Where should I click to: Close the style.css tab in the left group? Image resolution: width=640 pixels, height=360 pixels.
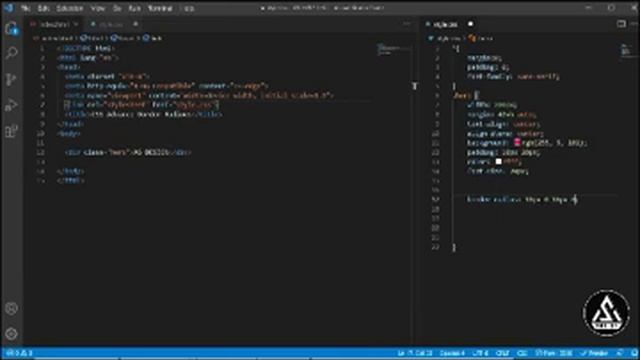(x=136, y=24)
